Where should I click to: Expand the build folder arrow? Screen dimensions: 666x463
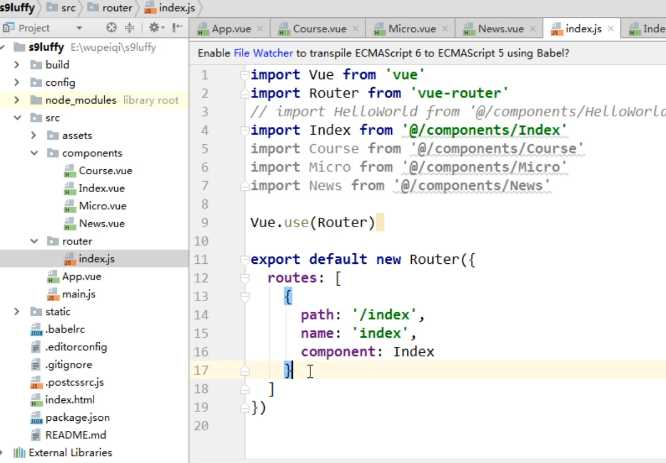coord(17,65)
